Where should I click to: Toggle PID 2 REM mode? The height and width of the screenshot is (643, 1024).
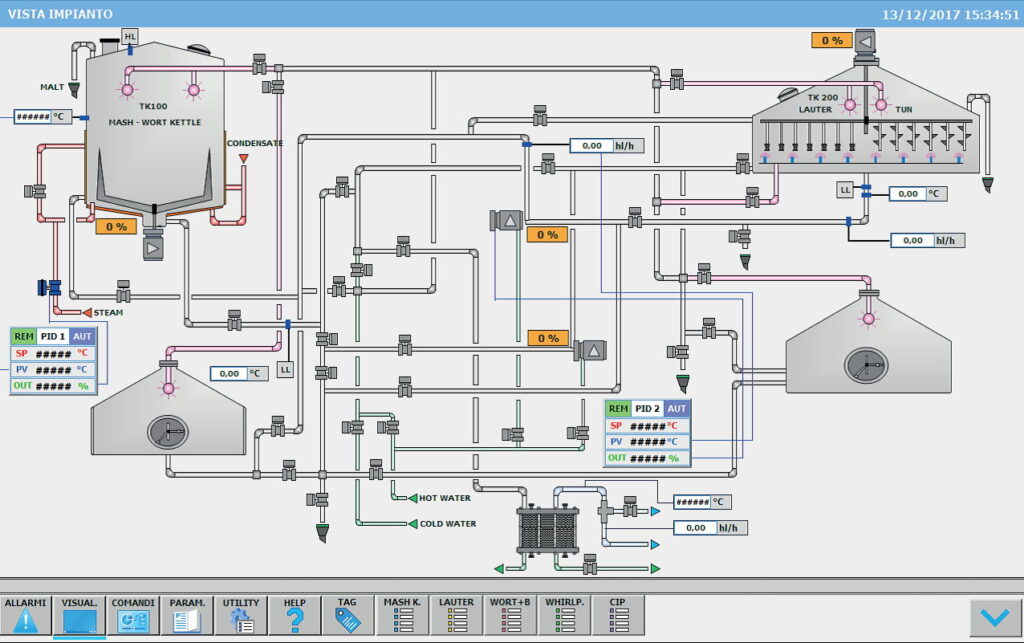[618, 409]
